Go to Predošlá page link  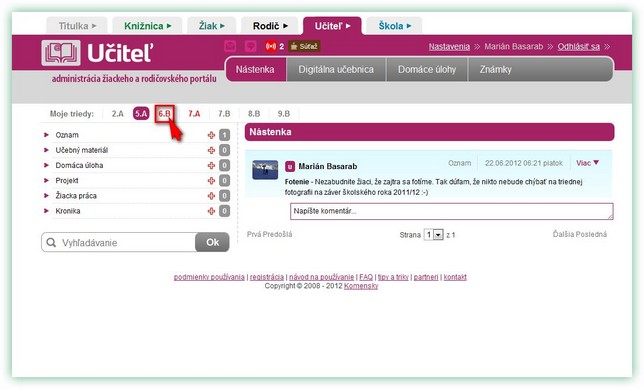tap(277, 235)
